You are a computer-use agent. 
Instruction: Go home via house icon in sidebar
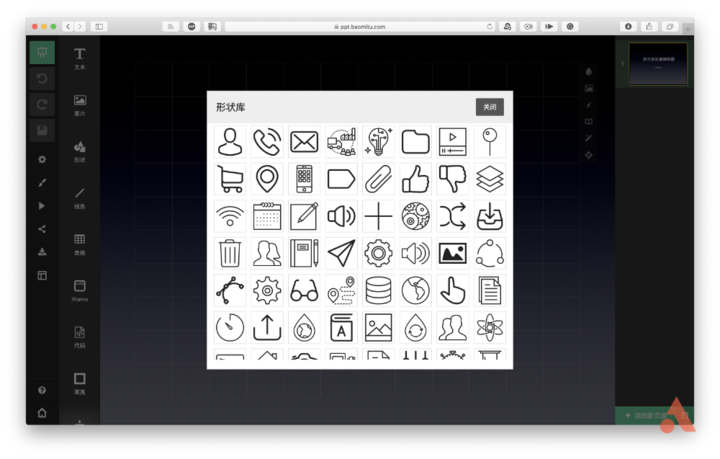pyautogui.click(x=42, y=413)
